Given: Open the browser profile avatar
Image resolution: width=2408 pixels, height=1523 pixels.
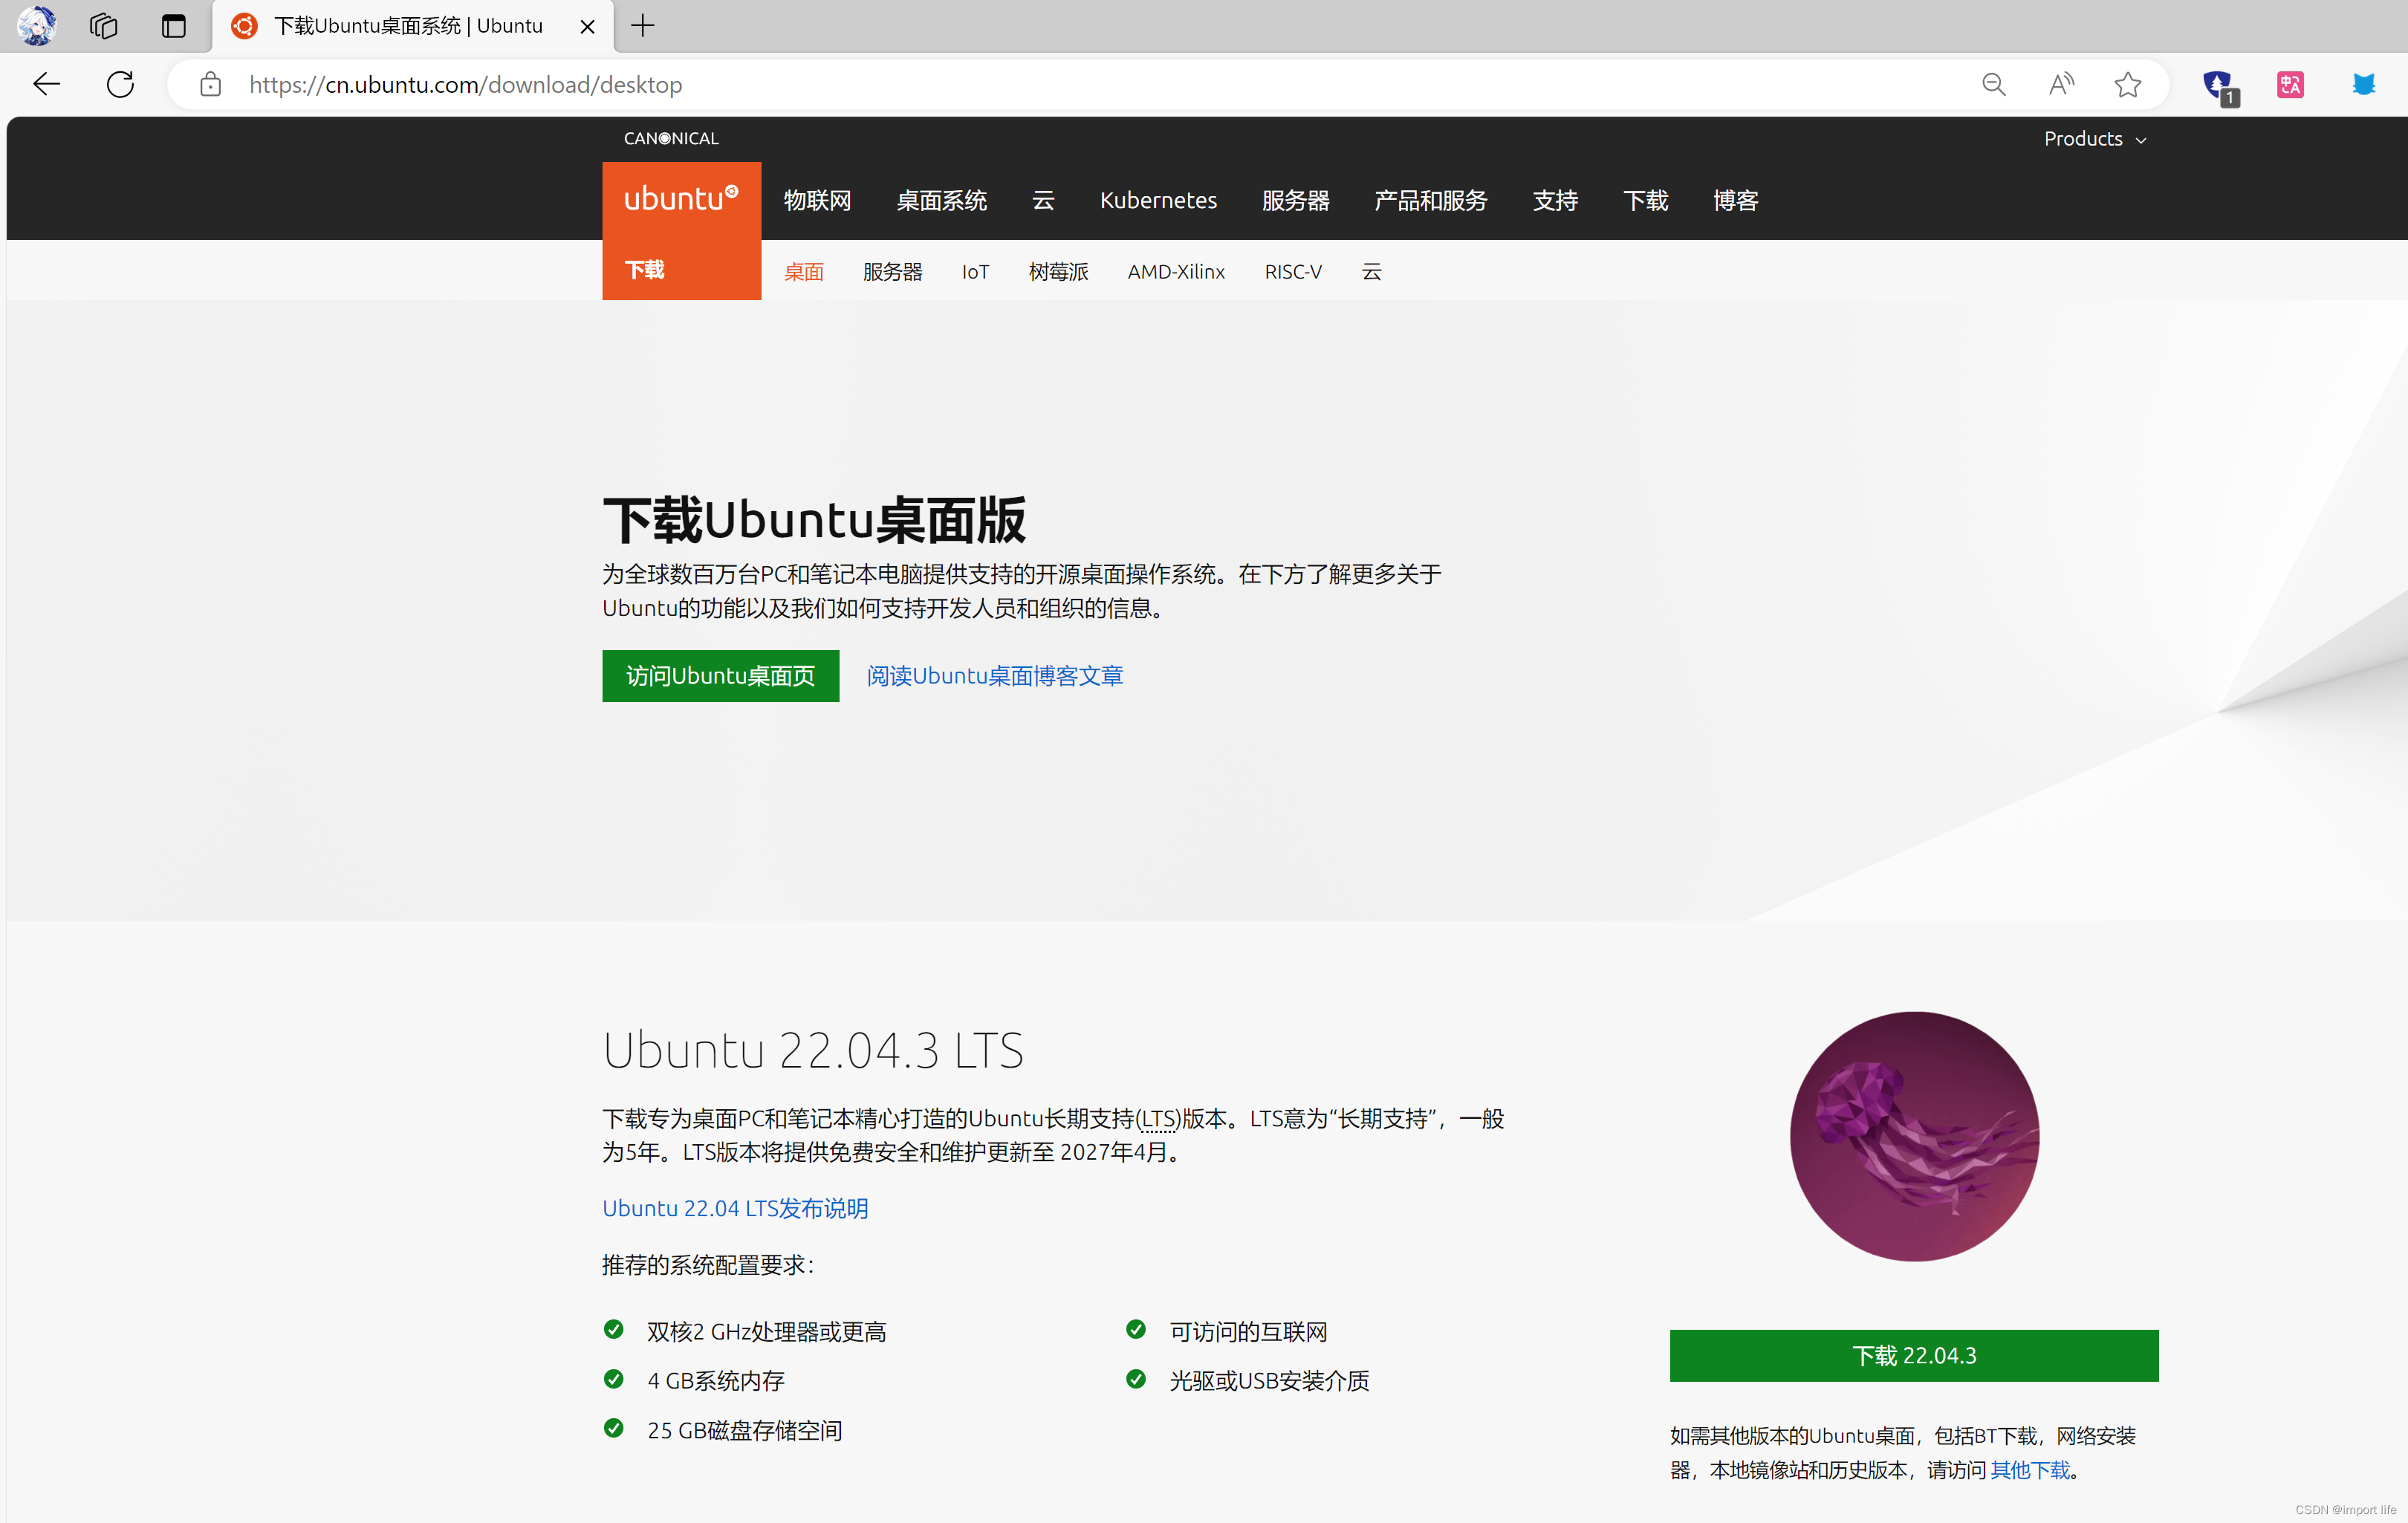Looking at the screenshot, I should coord(37,25).
